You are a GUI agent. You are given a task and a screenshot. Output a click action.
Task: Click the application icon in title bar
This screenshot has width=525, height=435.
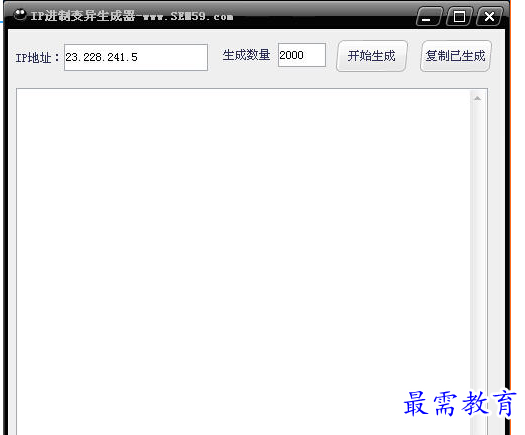20,14
